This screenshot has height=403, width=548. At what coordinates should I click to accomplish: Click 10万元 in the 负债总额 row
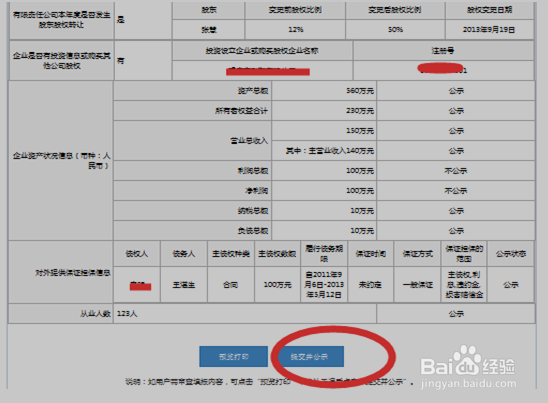click(362, 231)
